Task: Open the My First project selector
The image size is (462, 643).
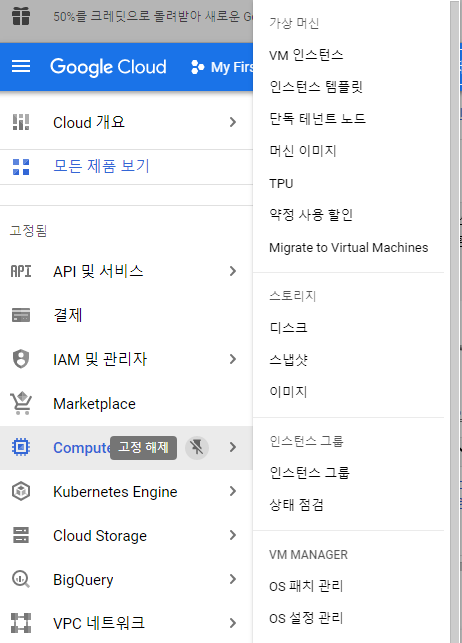Action: (x=222, y=67)
